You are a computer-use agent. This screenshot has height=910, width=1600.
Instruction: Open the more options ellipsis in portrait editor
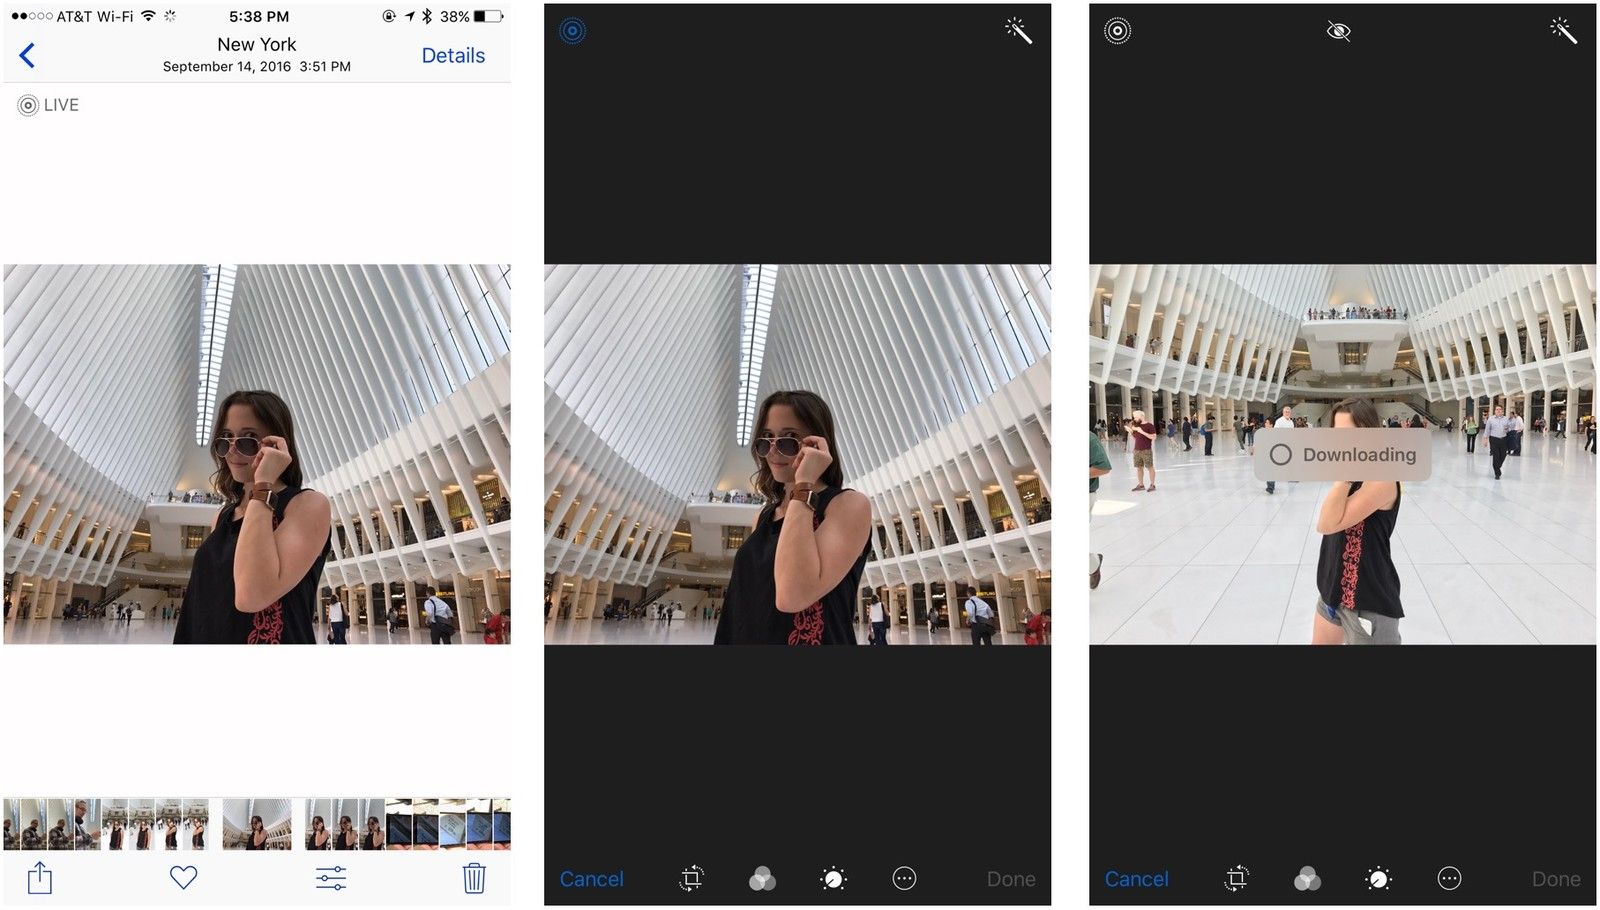coord(904,879)
